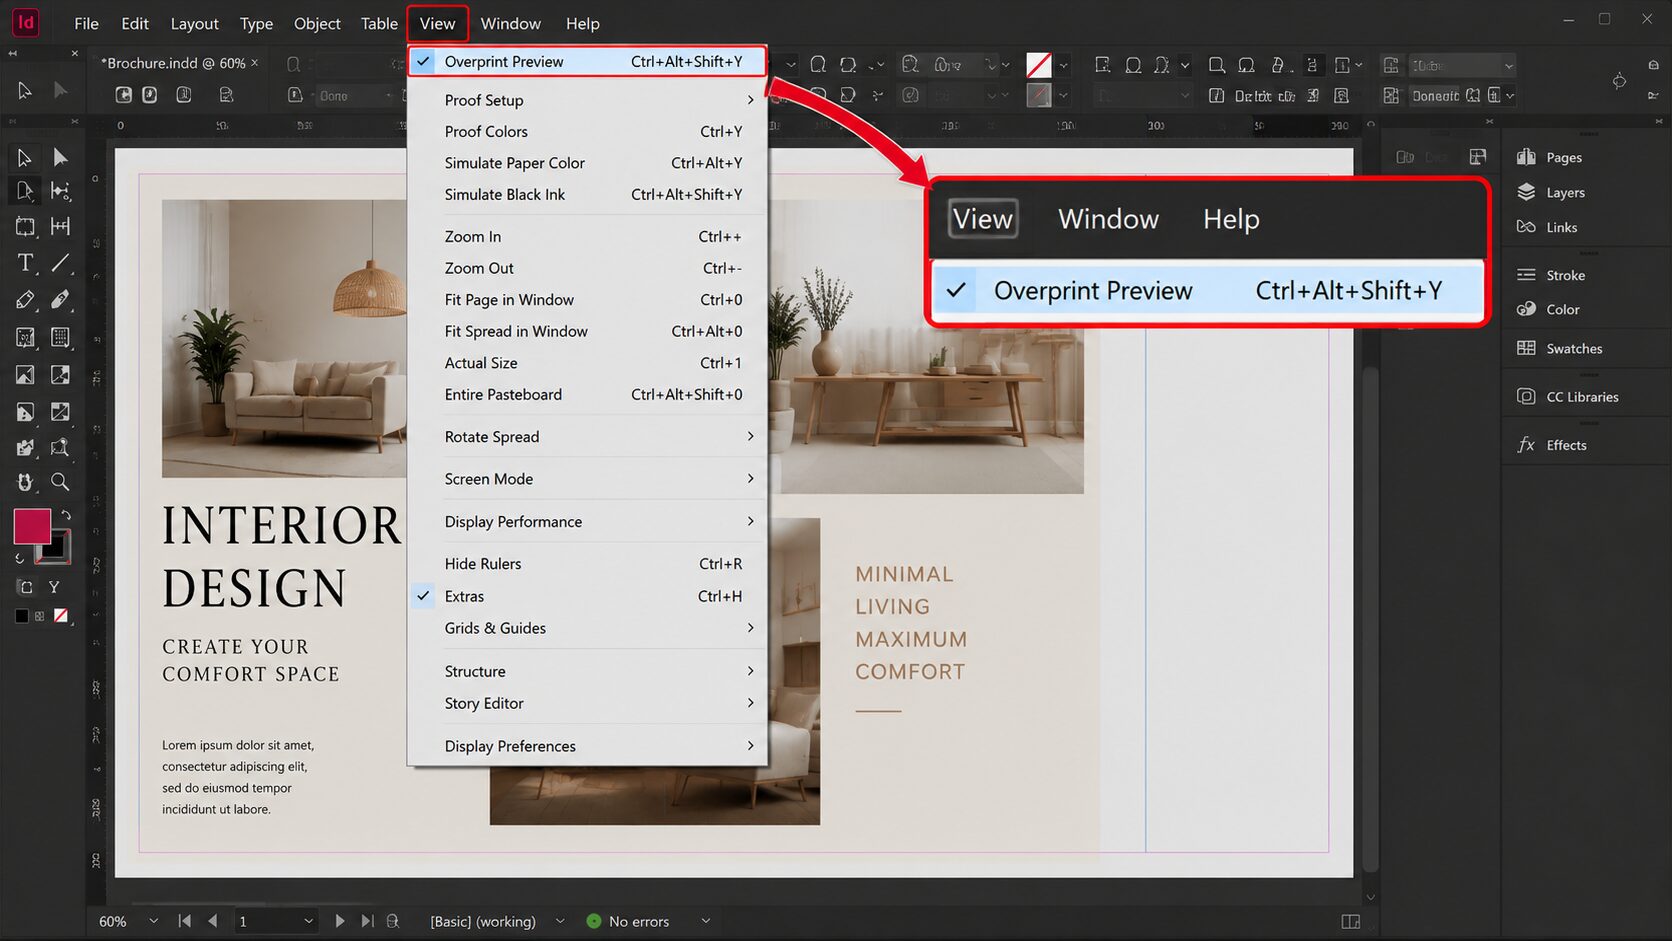The image size is (1672, 941).
Task: Click the black stroke color swatch
Action: click(x=54, y=547)
